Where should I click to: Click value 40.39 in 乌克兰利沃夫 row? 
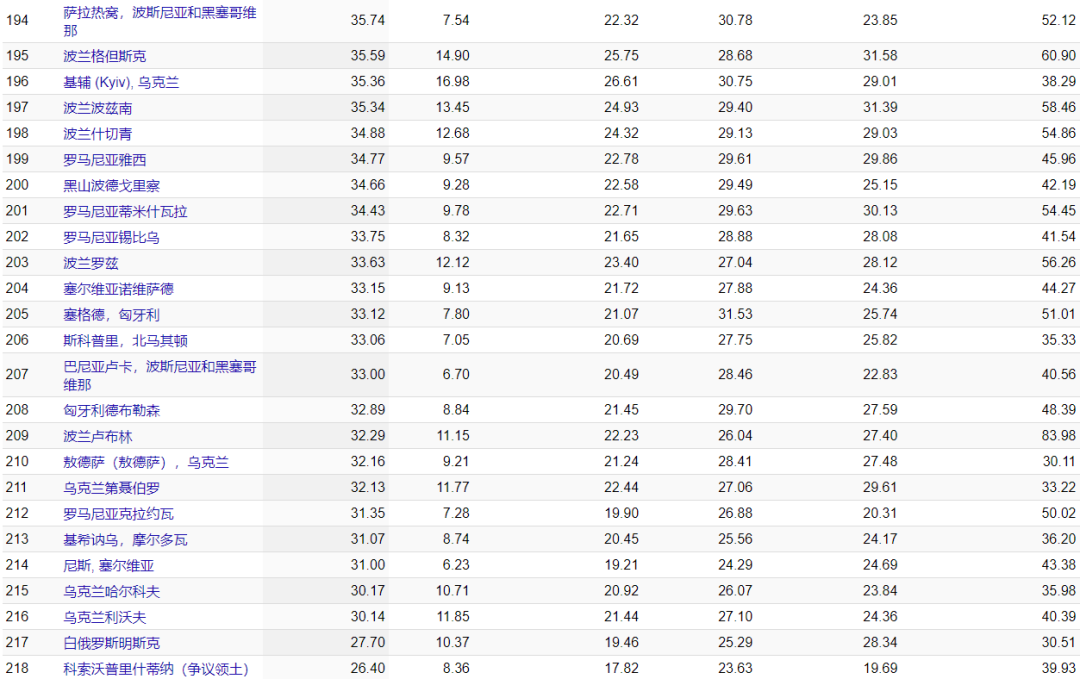pos(1059,616)
